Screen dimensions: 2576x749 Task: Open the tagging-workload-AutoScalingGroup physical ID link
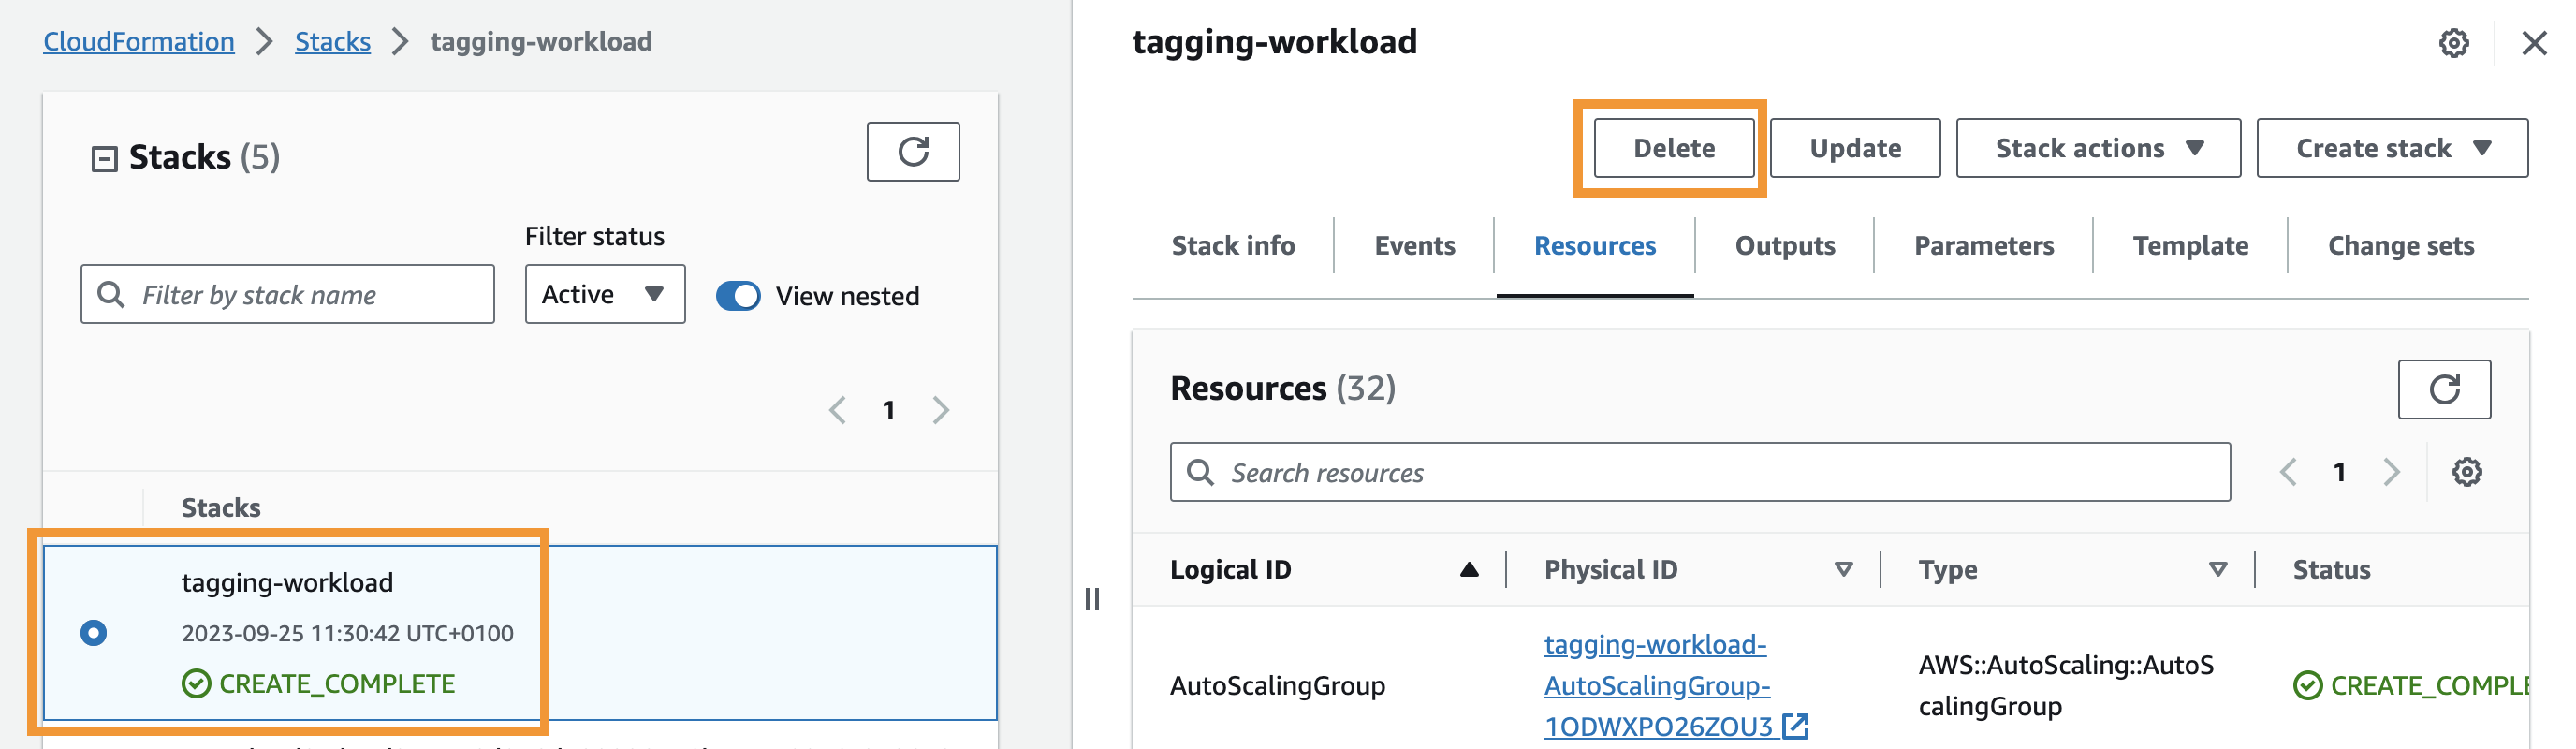[x=1657, y=686]
